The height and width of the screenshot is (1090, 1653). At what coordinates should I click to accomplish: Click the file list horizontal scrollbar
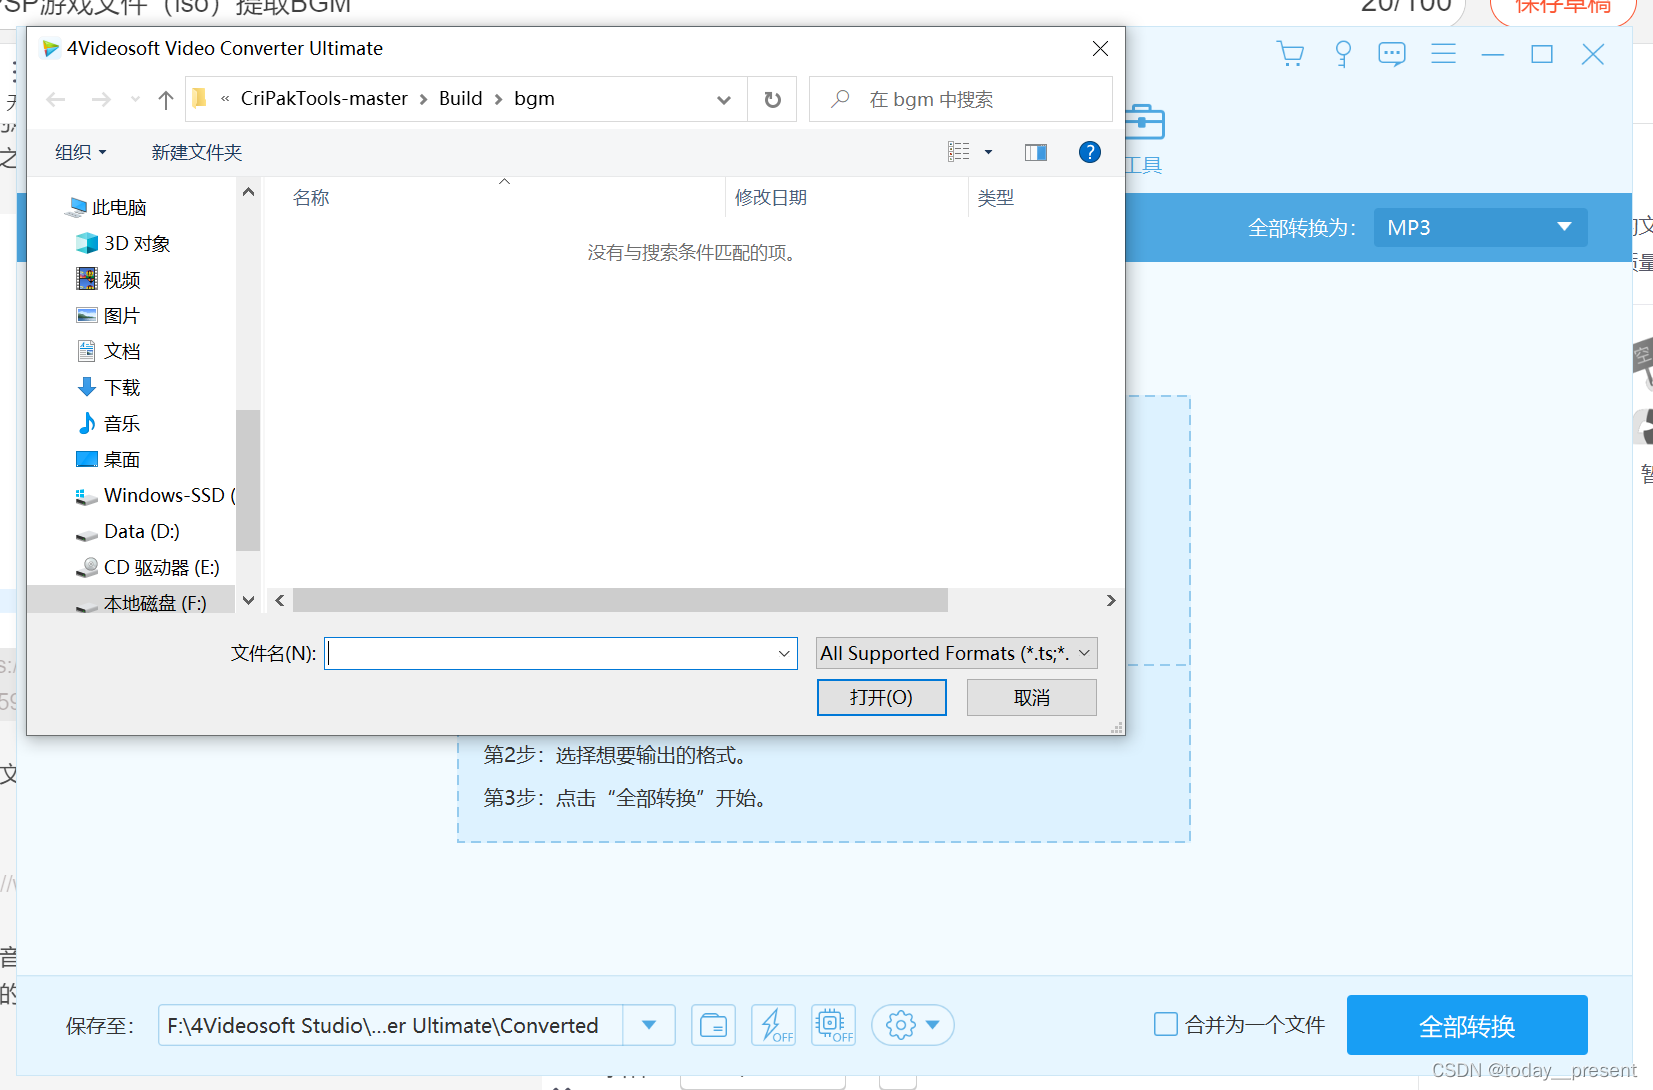[x=620, y=600]
